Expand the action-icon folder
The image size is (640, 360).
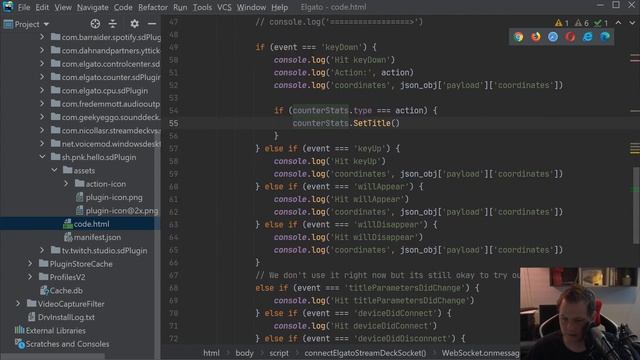[66, 184]
